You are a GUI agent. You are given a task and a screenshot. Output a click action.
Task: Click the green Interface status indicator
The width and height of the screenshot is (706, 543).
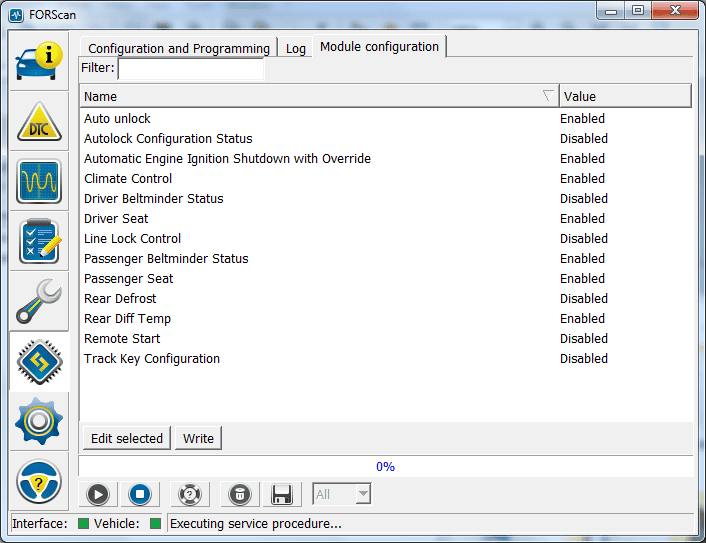click(83, 523)
